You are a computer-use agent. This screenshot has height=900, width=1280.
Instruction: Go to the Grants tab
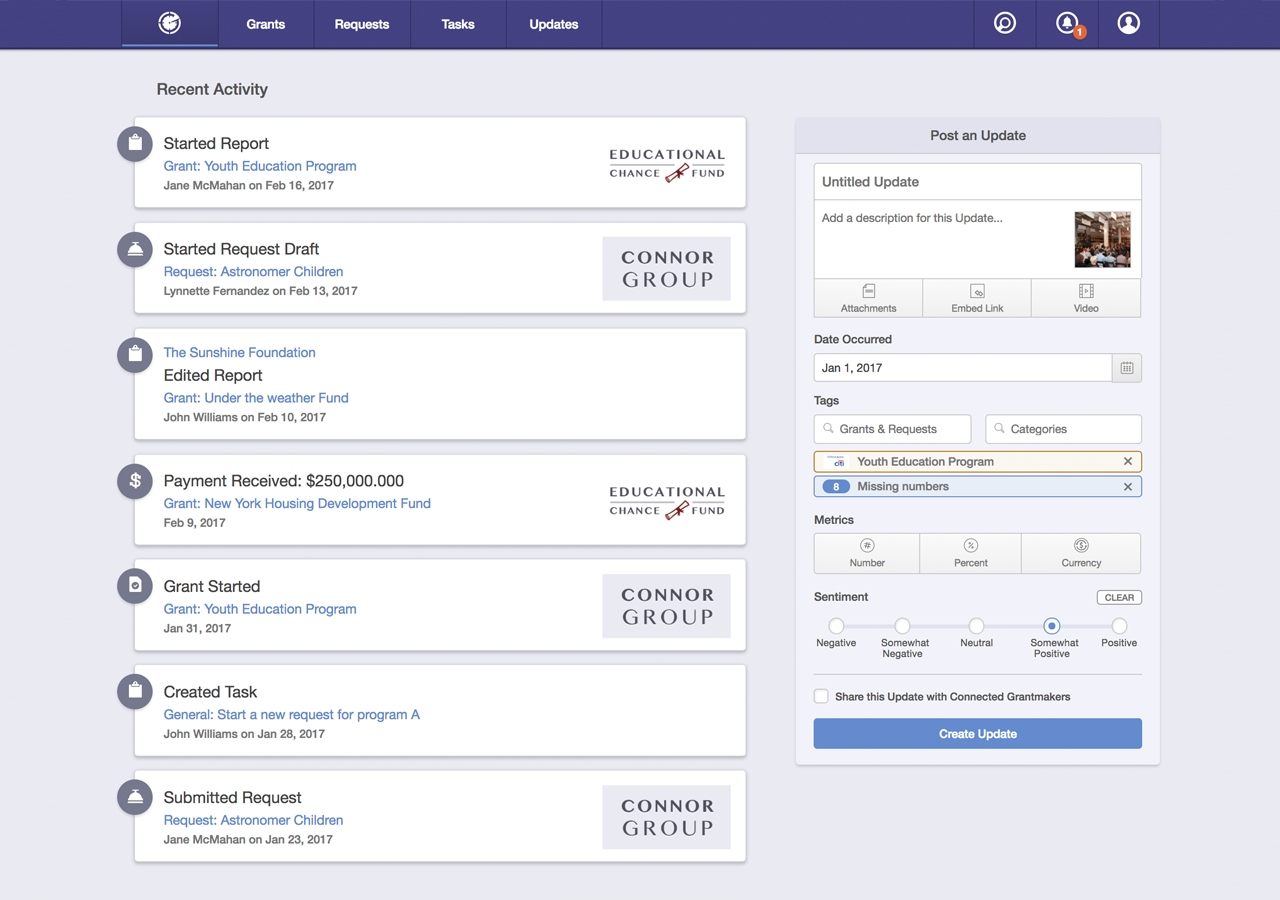pos(266,24)
